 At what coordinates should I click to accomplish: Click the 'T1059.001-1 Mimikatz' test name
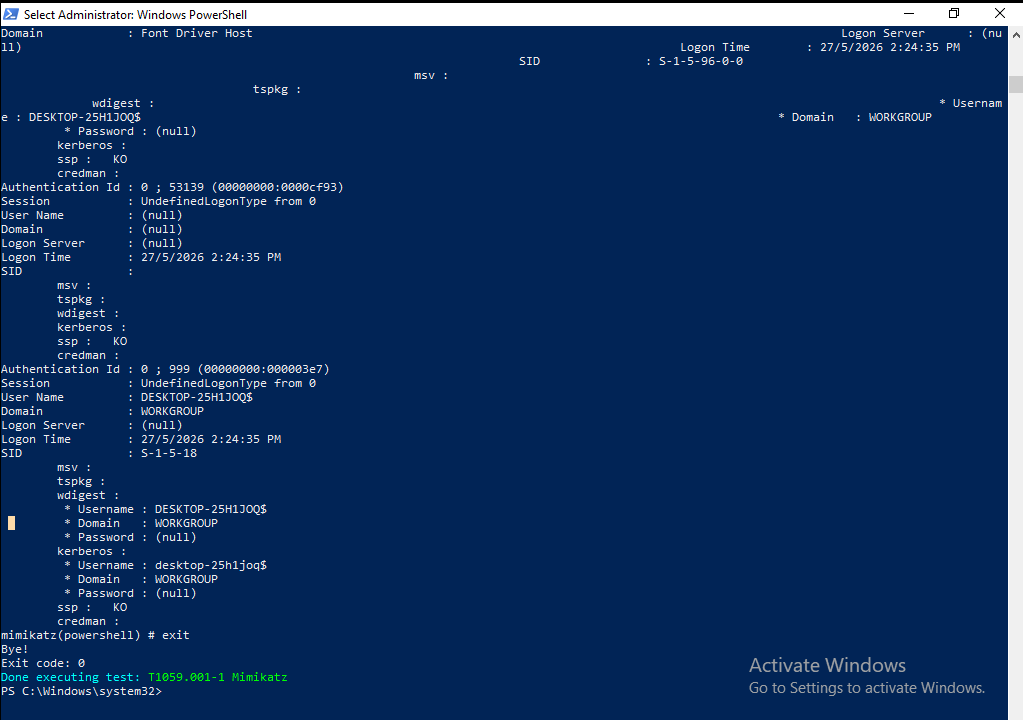coord(217,677)
